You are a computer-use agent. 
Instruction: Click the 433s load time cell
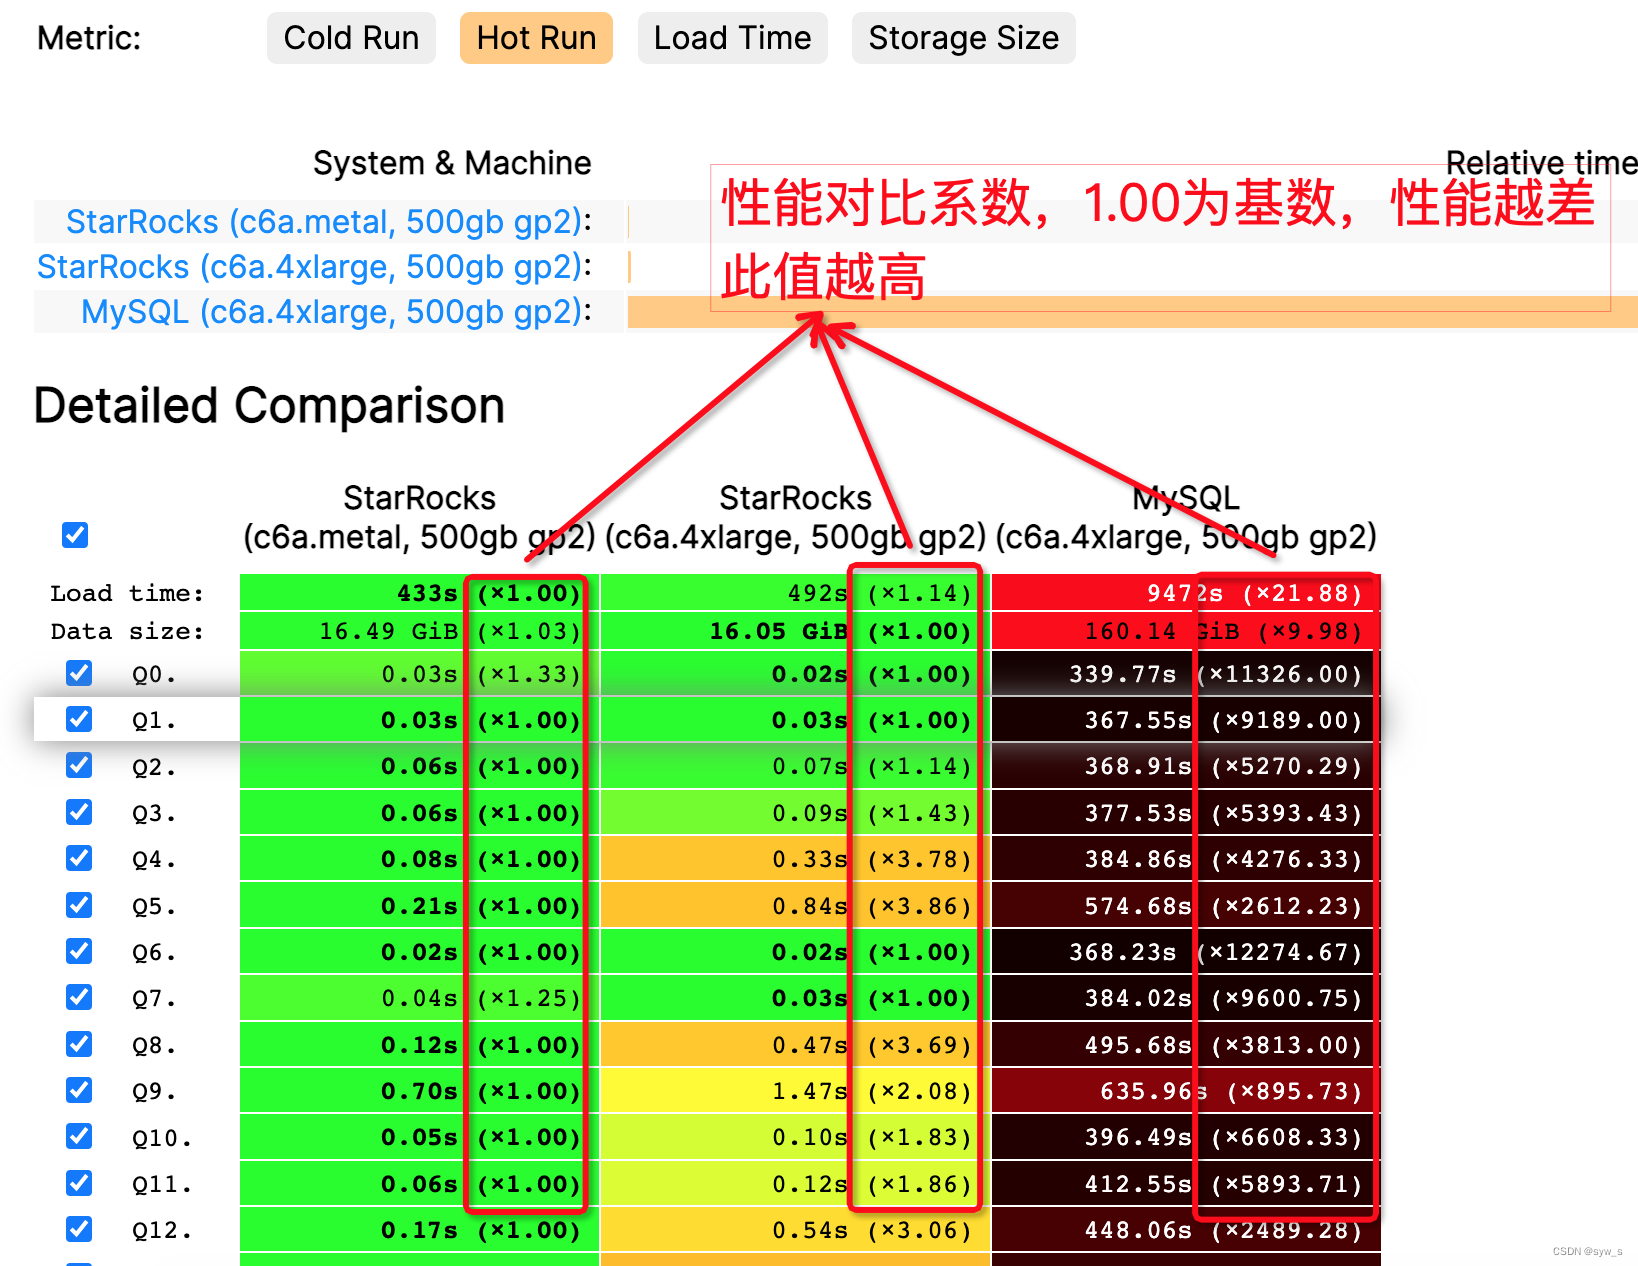(x=419, y=593)
